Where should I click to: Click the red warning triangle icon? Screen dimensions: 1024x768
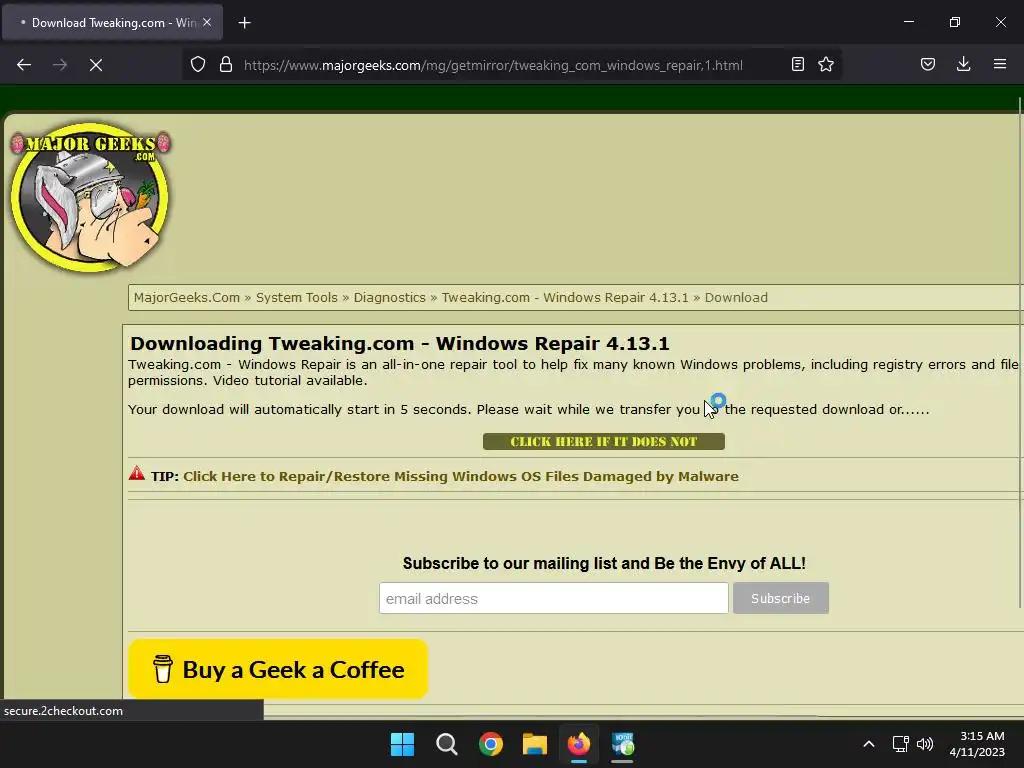tap(136, 473)
